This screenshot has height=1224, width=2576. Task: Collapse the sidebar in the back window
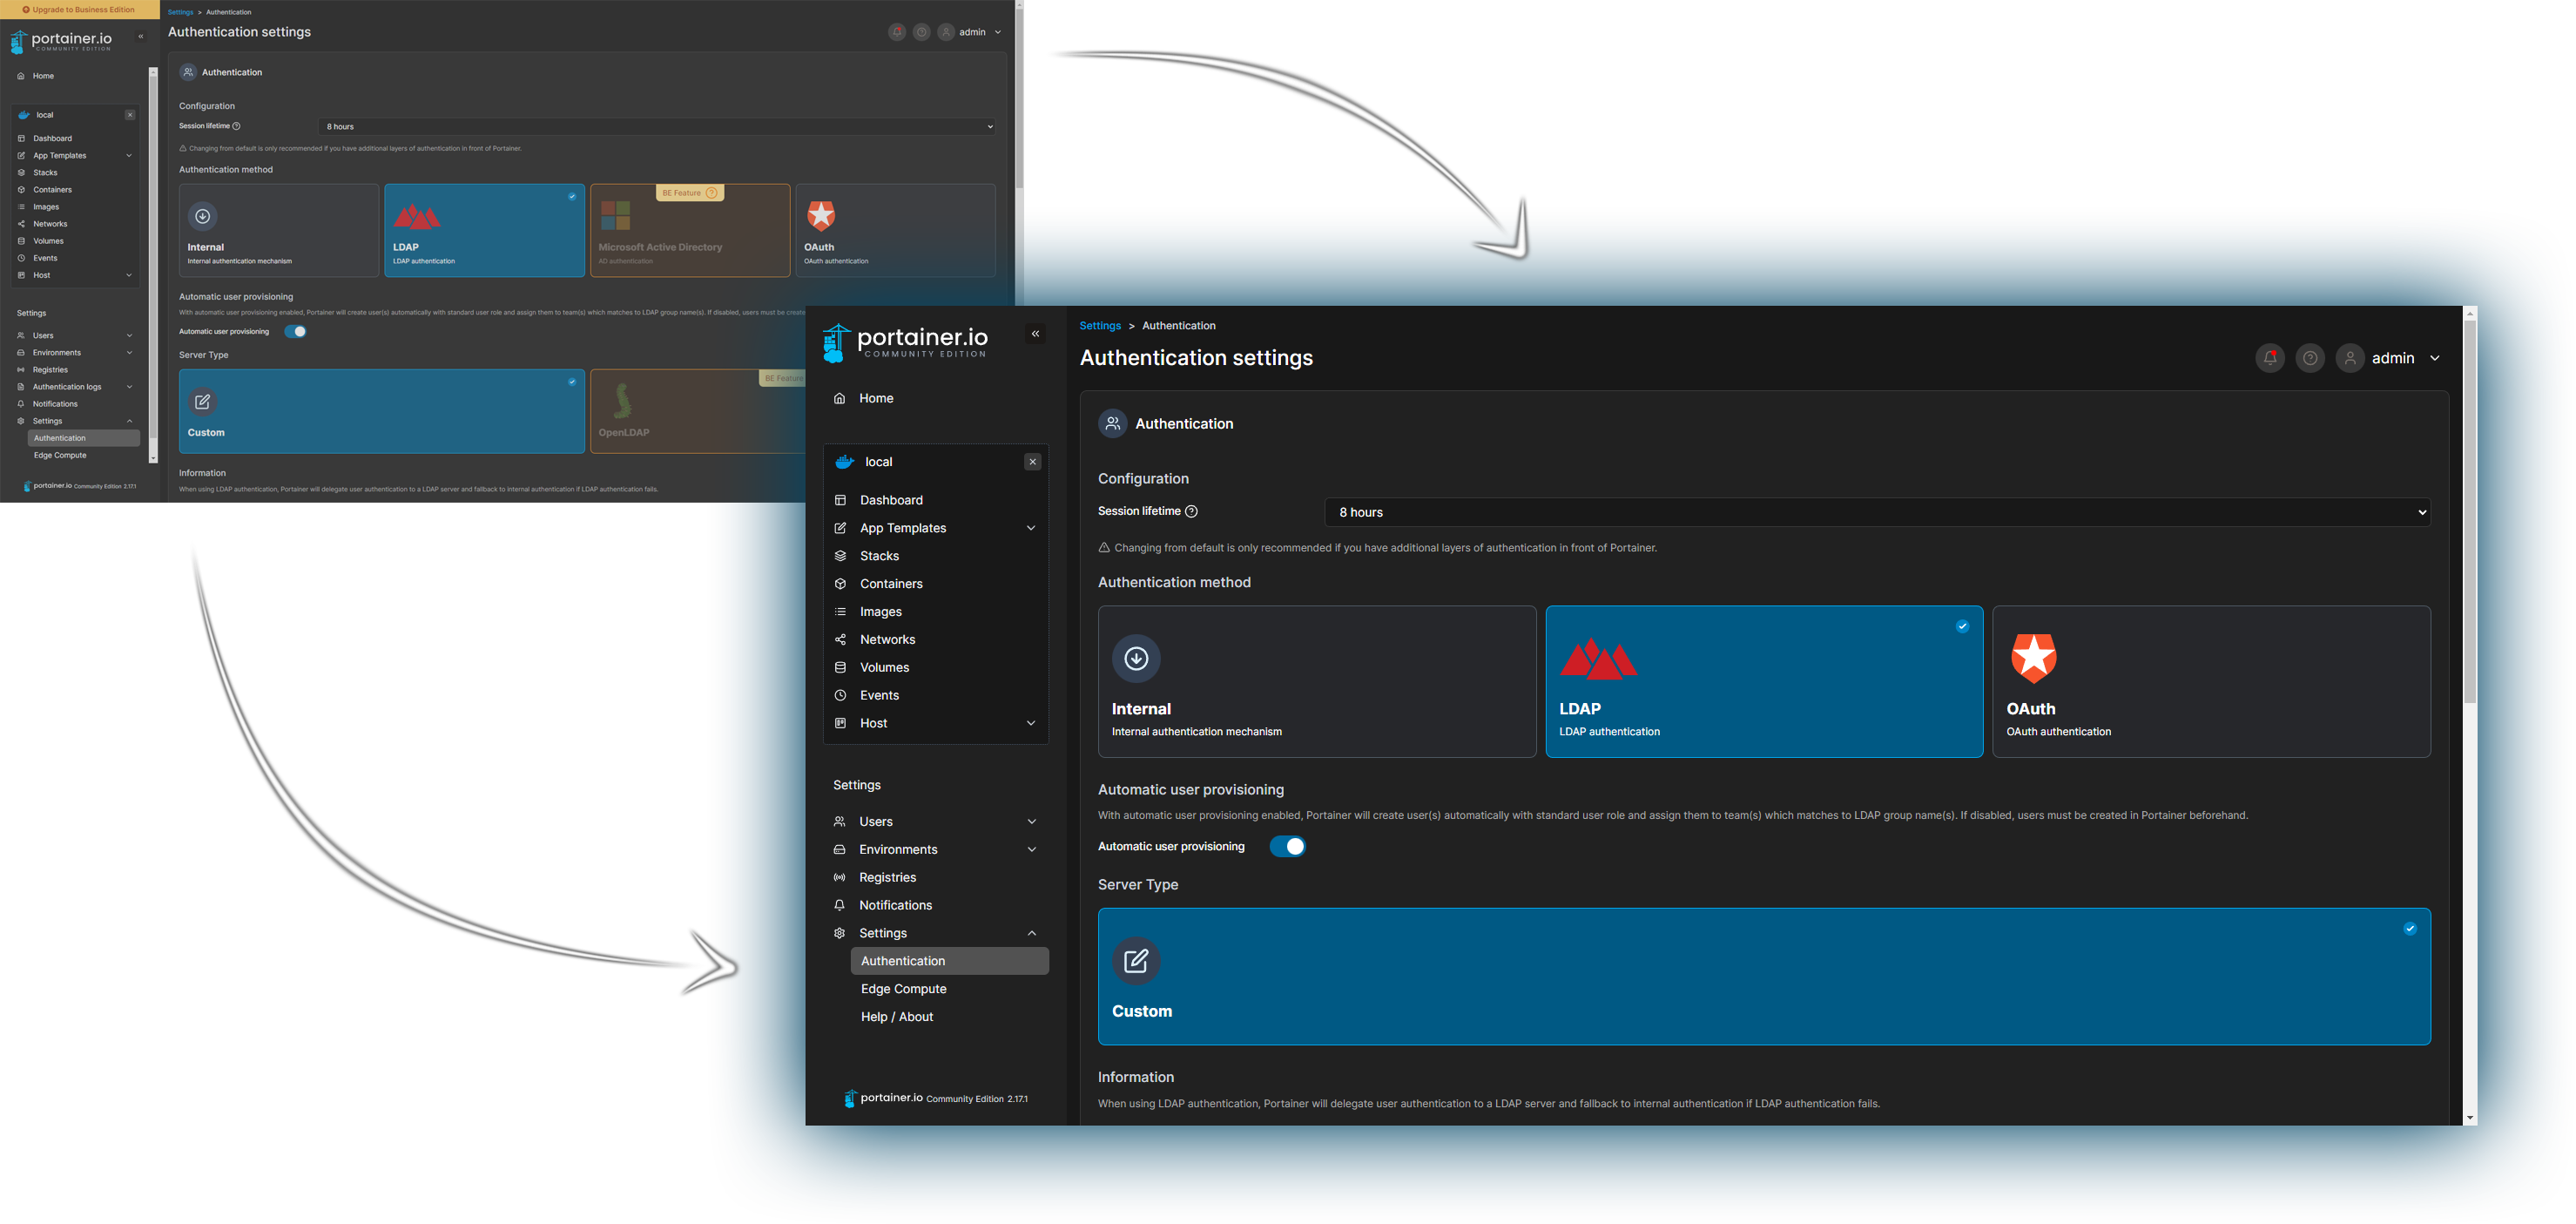[140, 36]
